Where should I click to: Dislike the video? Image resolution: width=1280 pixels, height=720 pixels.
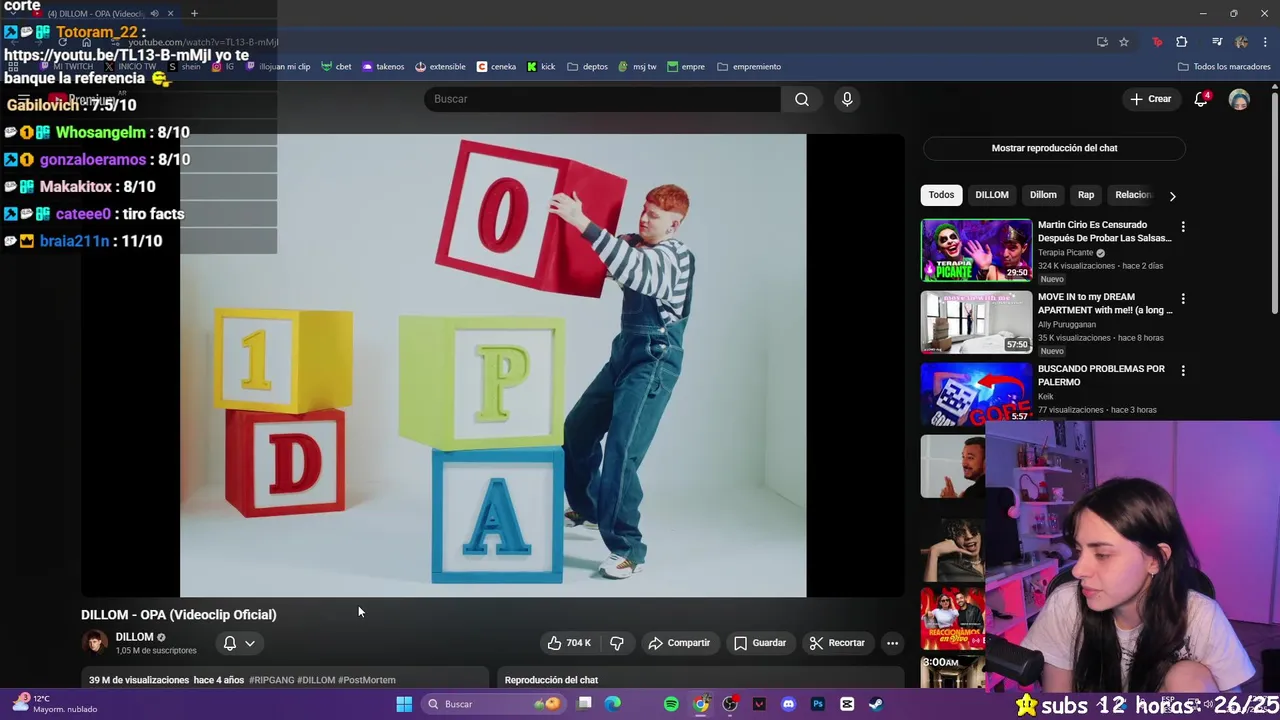click(x=617, y=643)
